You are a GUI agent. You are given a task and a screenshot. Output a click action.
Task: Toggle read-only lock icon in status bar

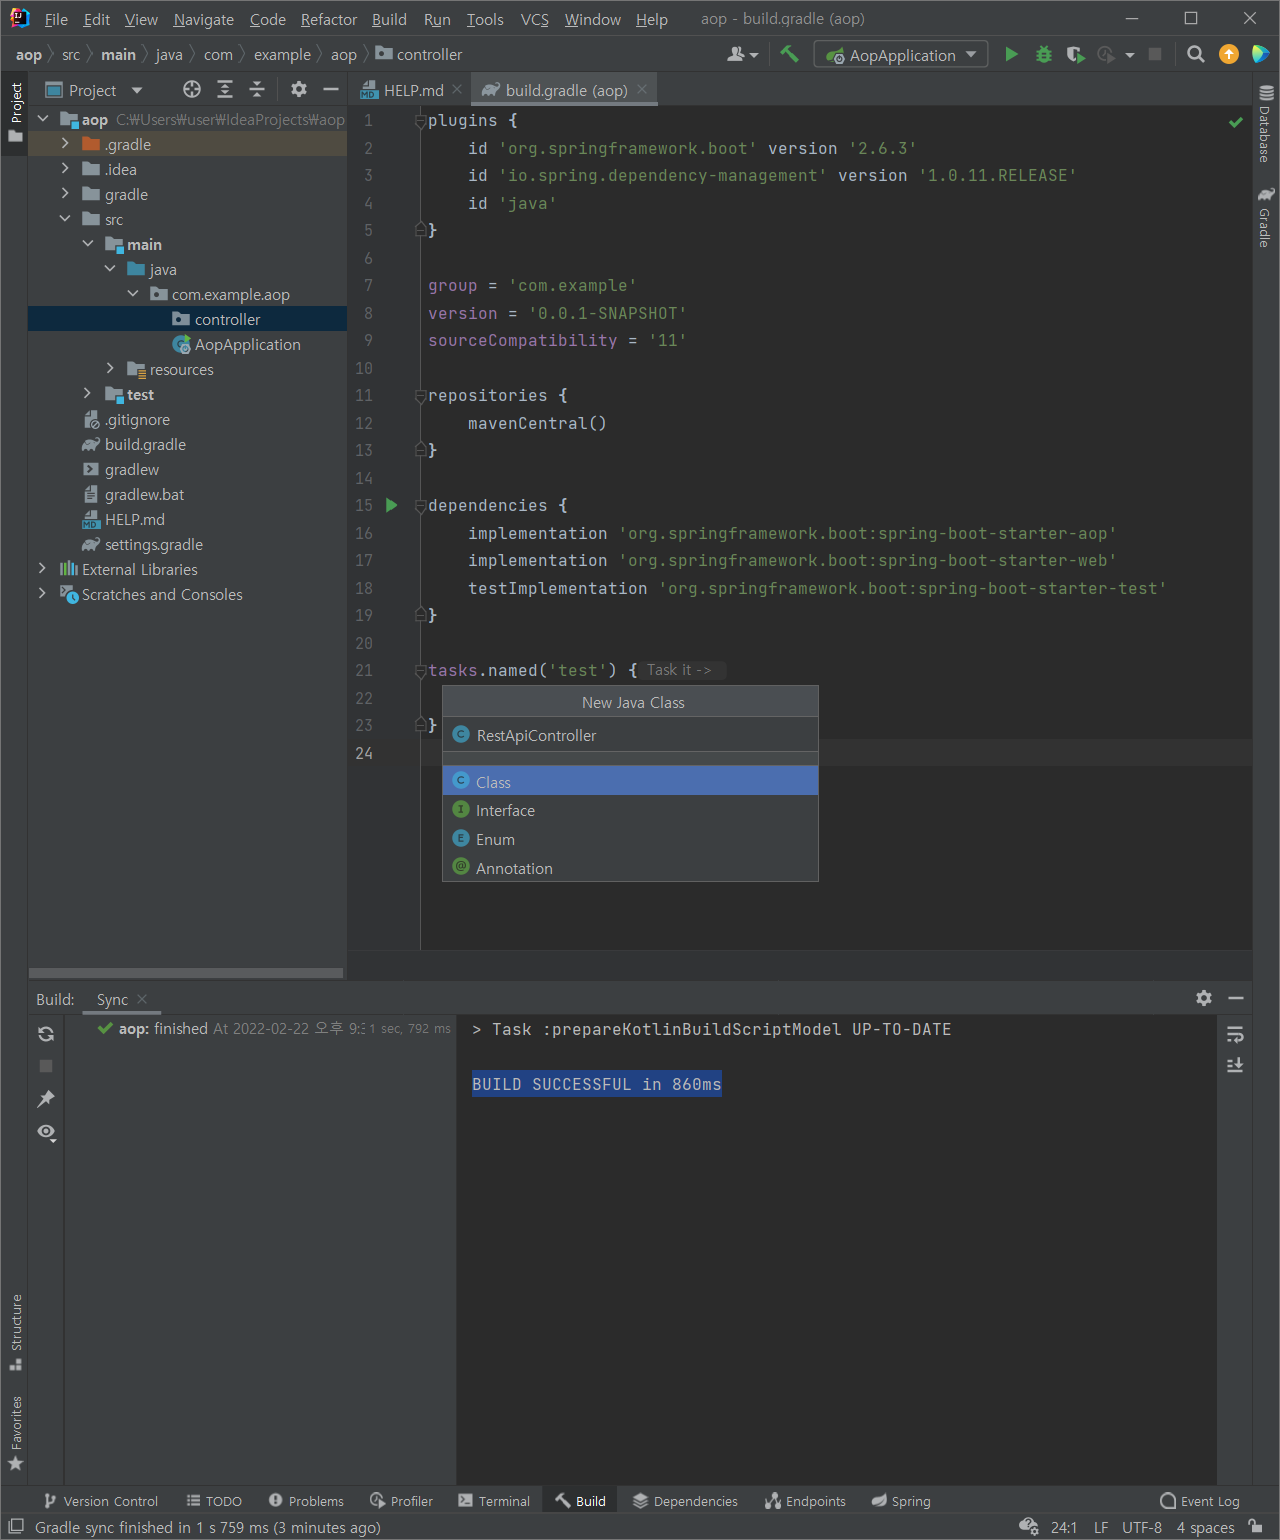[1255, 1526]
